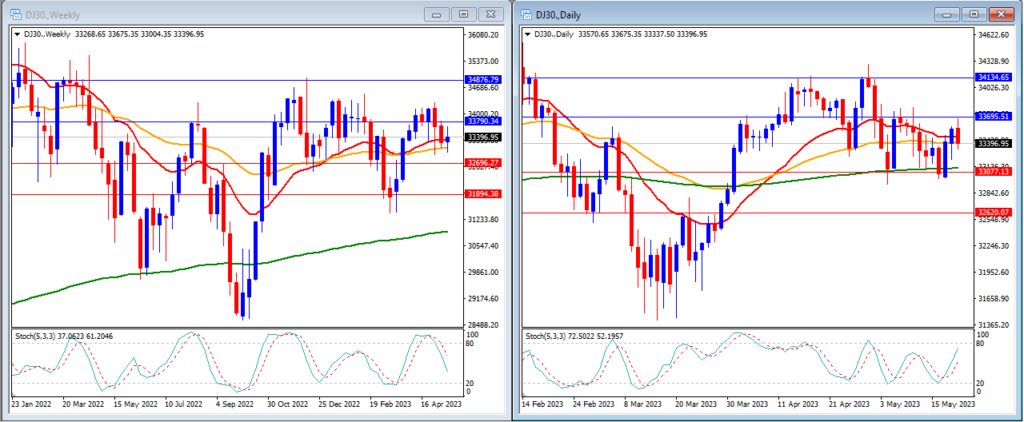Click the DJ30.,Daily title bar text

pos(558,14)
